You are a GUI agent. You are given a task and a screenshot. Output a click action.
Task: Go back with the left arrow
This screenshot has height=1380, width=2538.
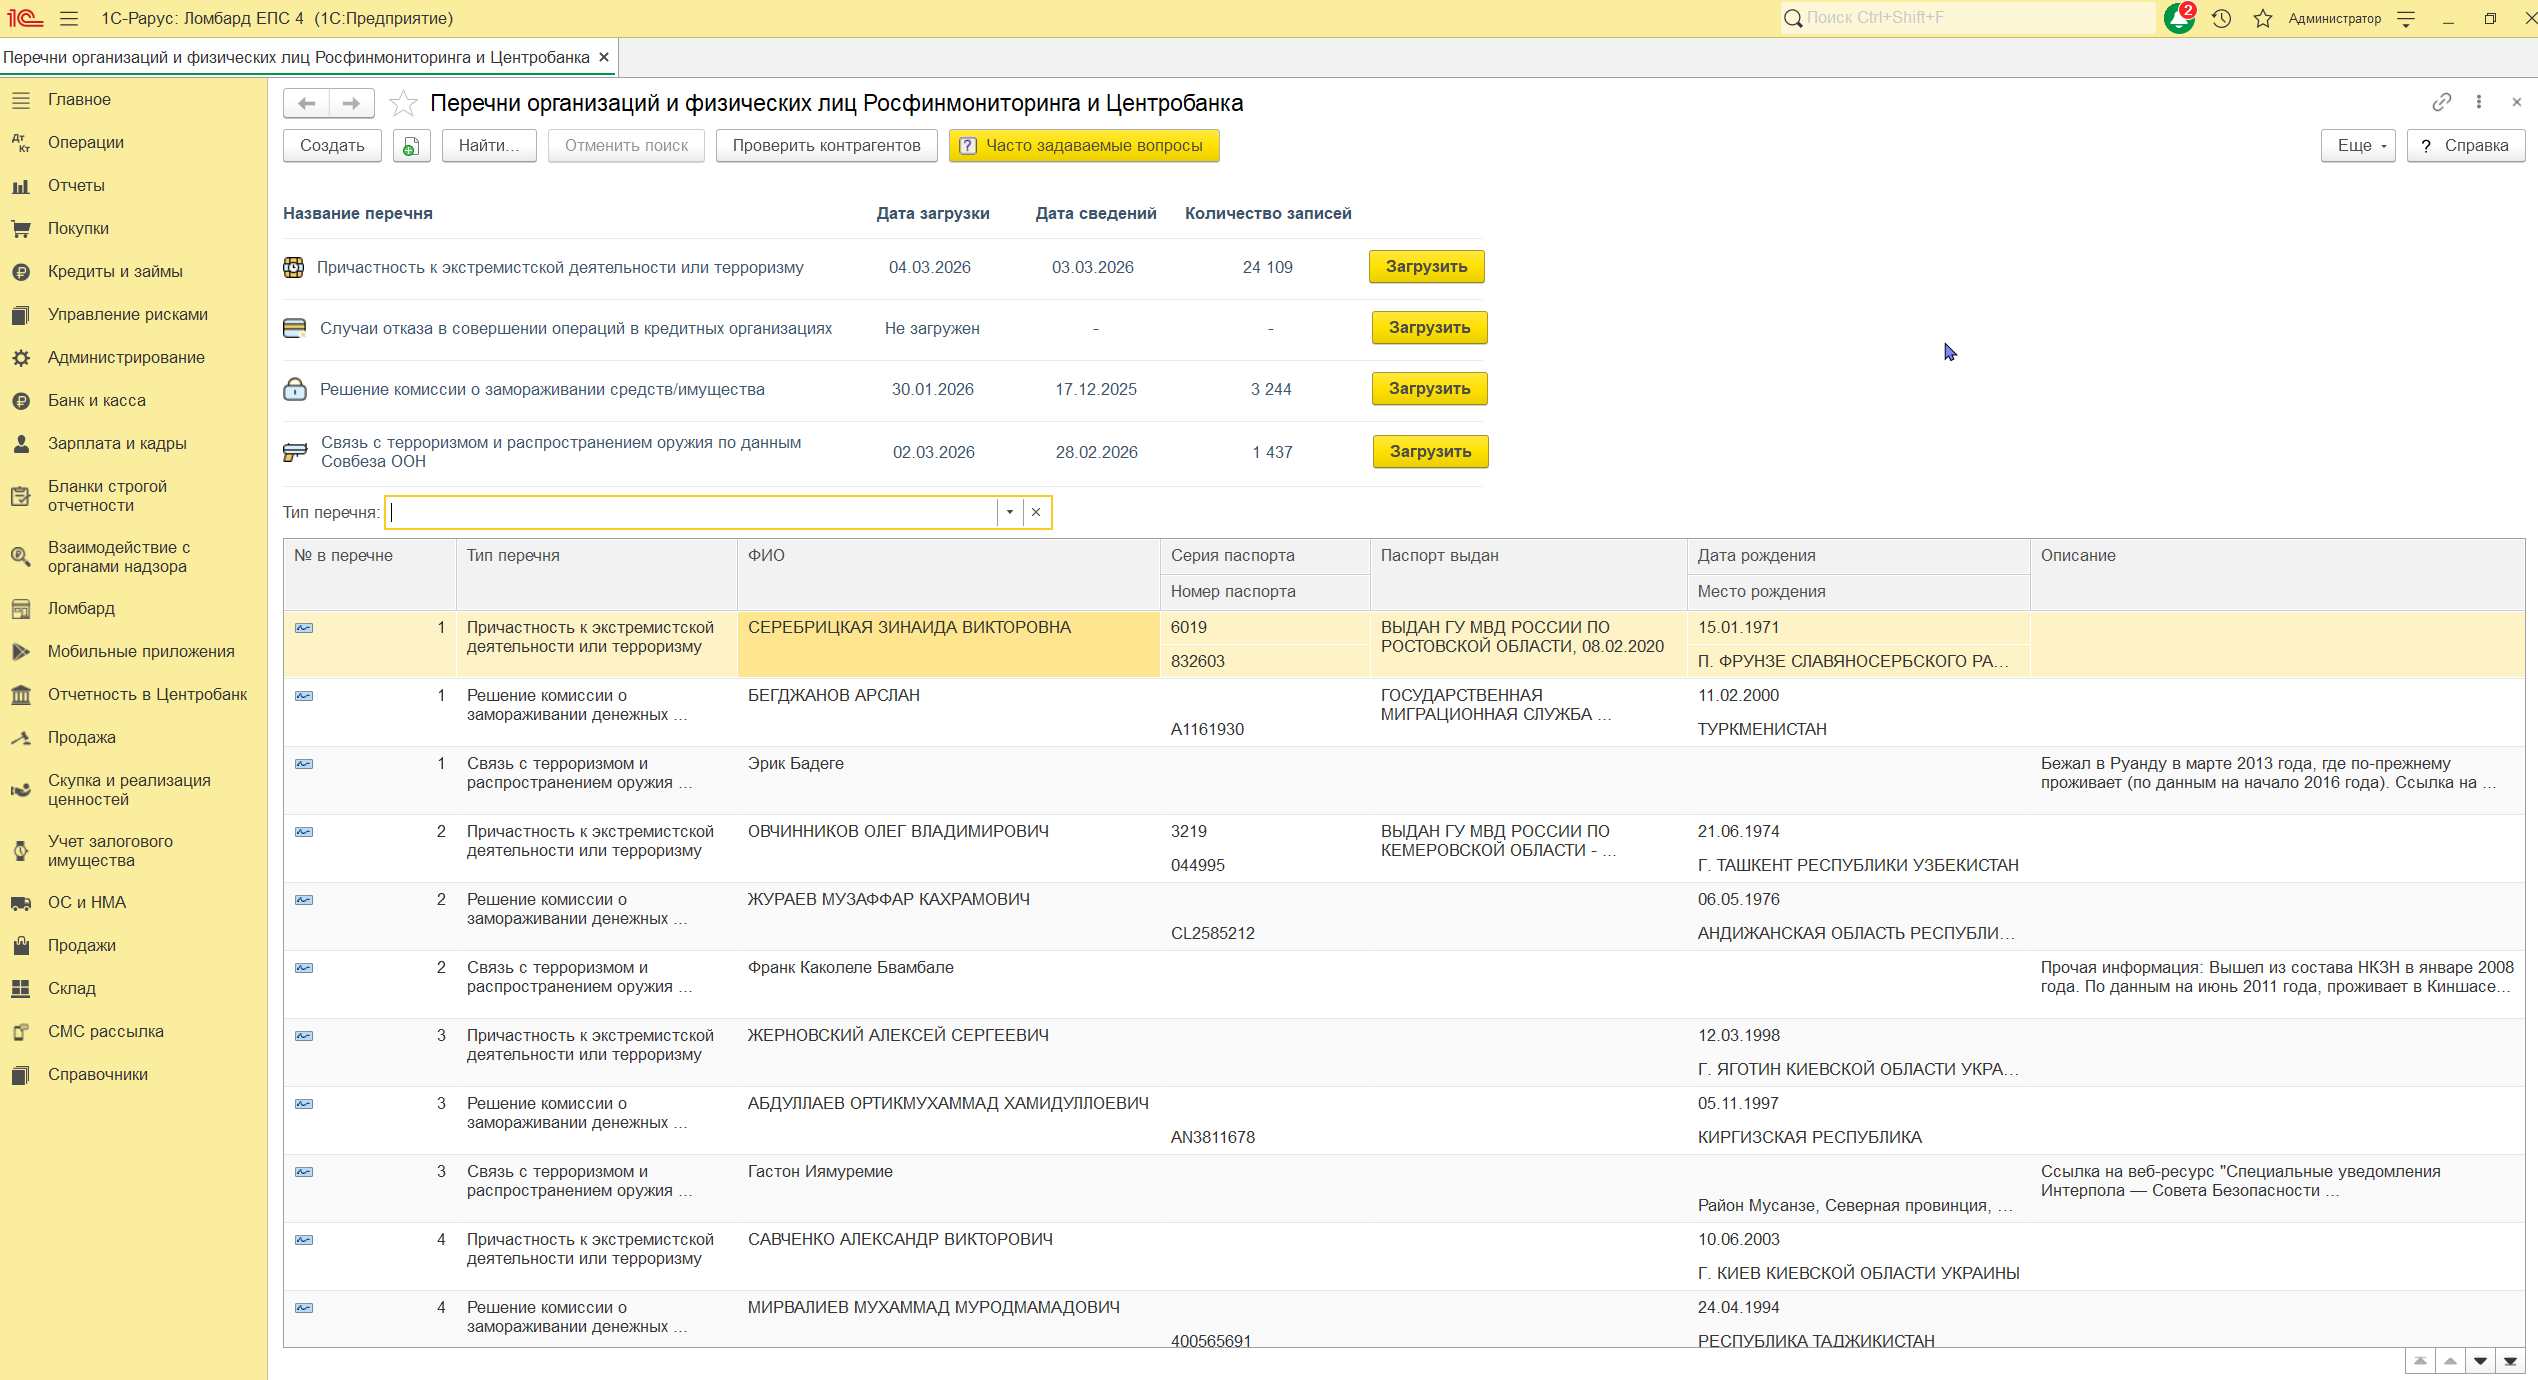tap(307, 103)
